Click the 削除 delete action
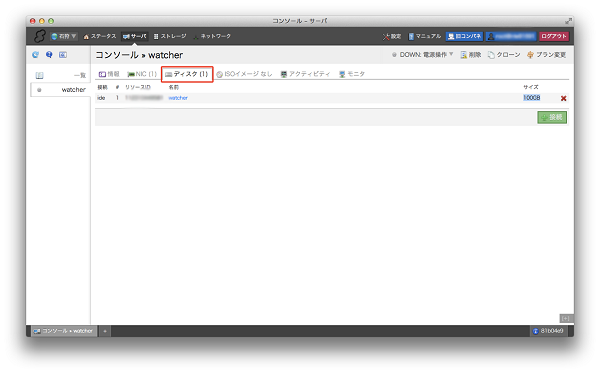Viewport: 600px width, 373px height. (x=471, y=55)
